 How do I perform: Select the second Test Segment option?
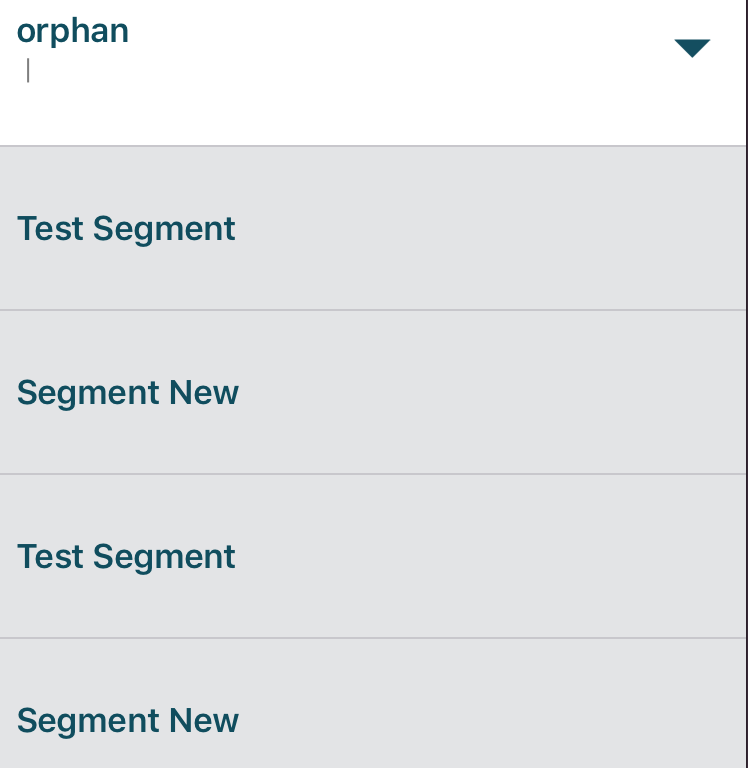pos(127,557)
